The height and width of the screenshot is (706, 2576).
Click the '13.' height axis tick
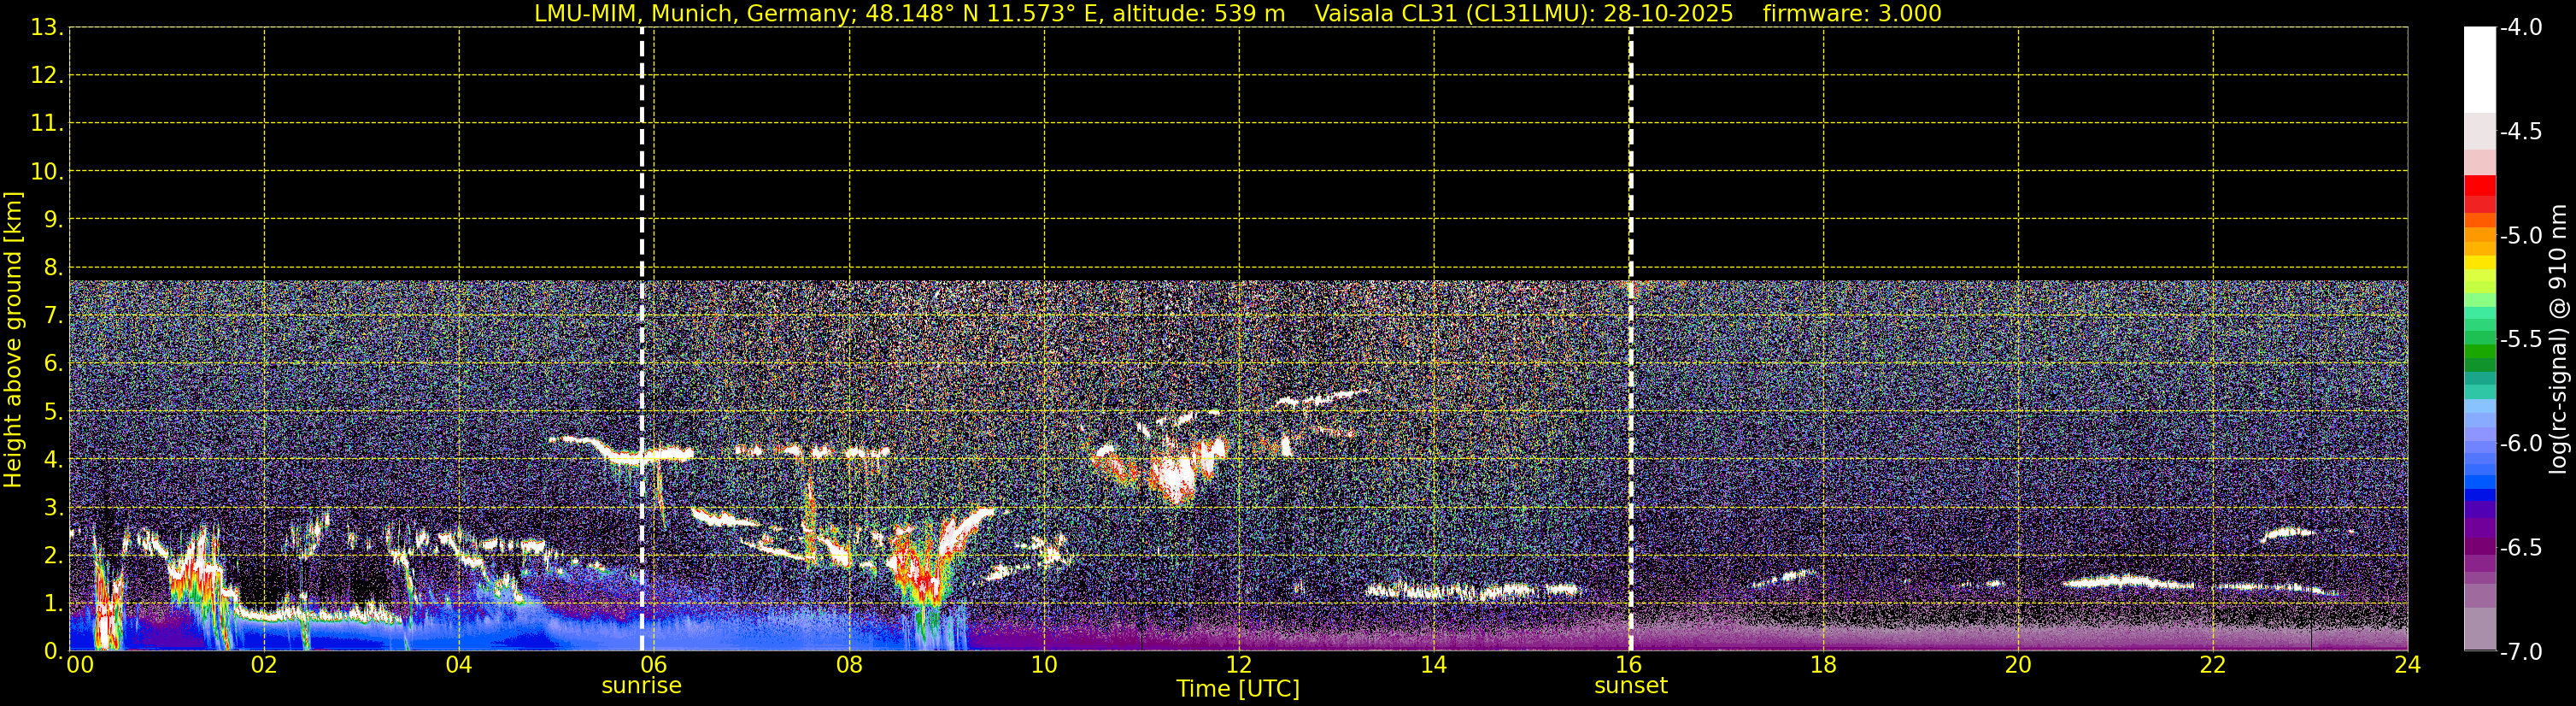[x=47, y=28]
